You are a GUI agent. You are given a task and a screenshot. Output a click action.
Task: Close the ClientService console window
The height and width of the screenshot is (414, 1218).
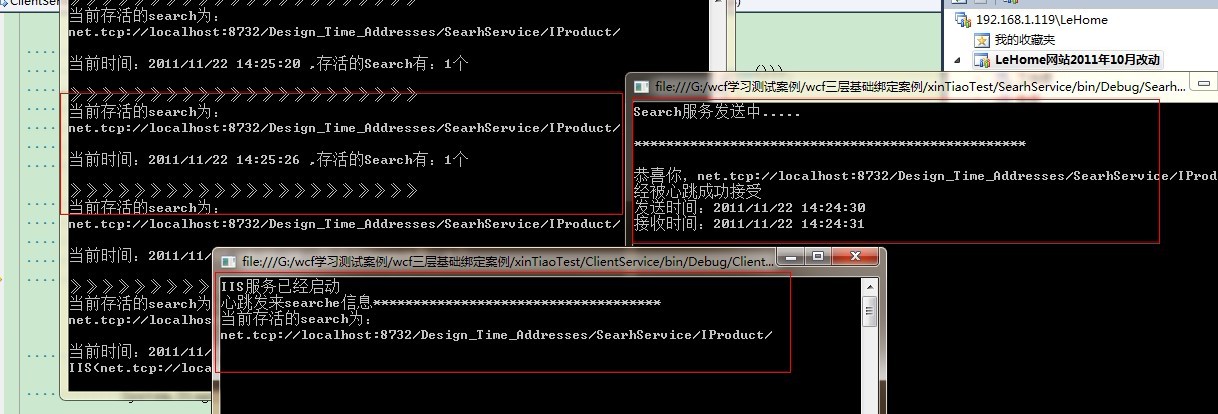coord(853,258)
